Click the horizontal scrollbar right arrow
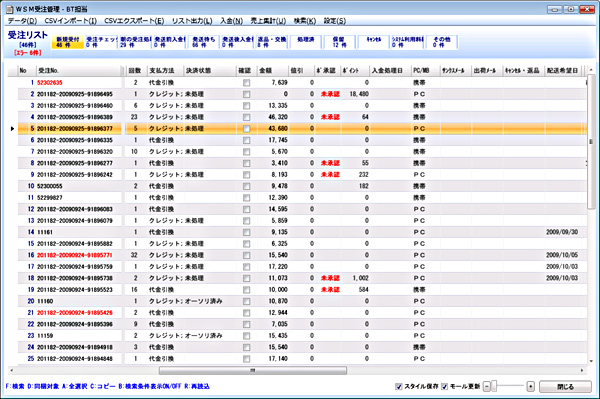600x399 pixels. [x=582, y=370]
